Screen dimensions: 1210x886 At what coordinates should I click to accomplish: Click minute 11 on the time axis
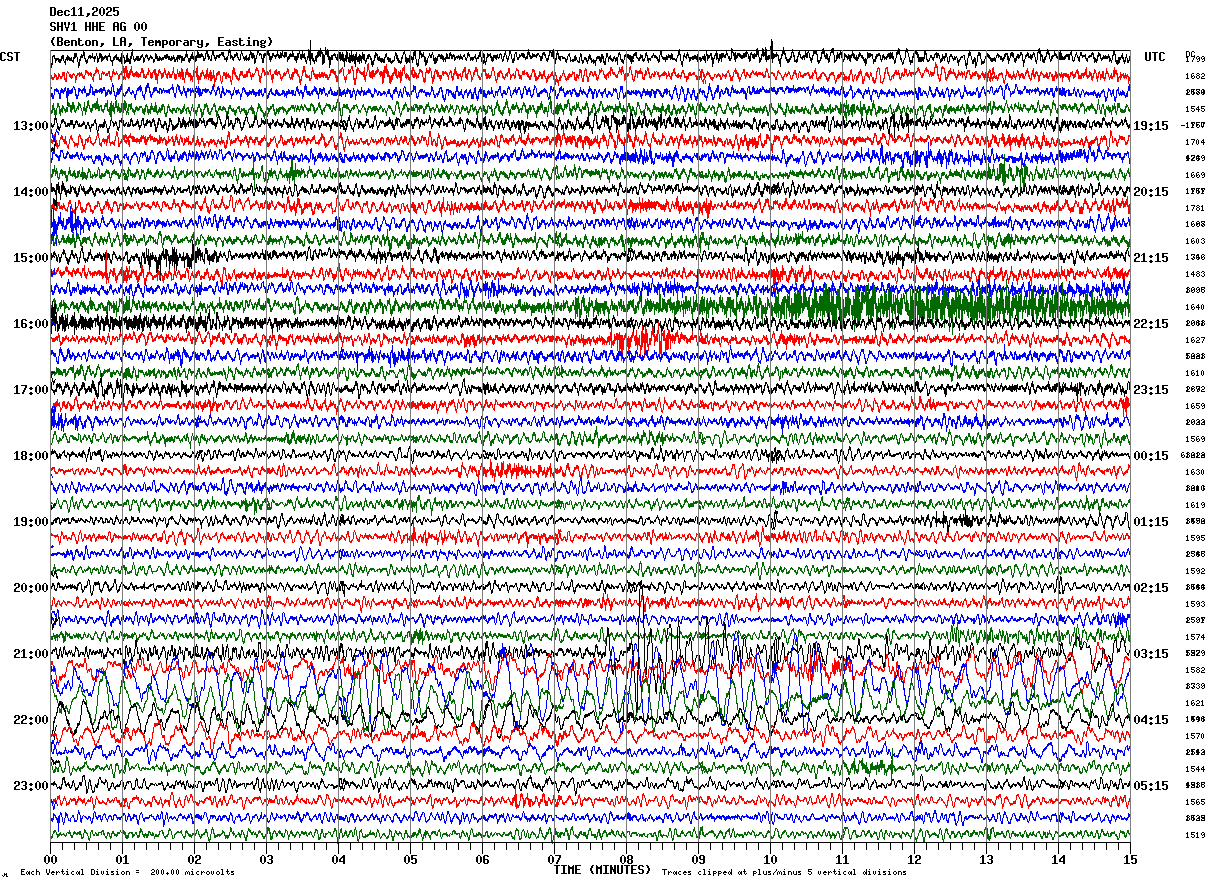(842, 859)
